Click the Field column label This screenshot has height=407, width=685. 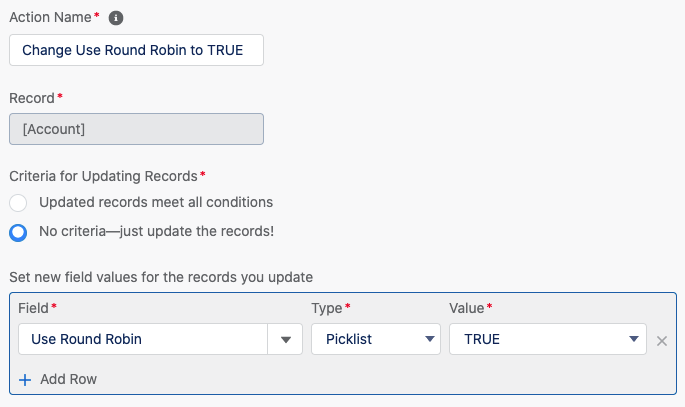33,308
